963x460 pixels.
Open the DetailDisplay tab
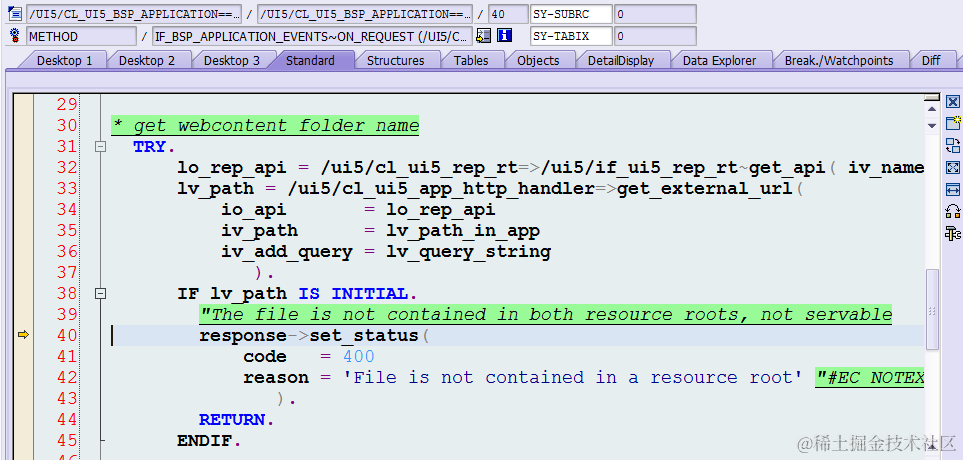tap(621, 60)
